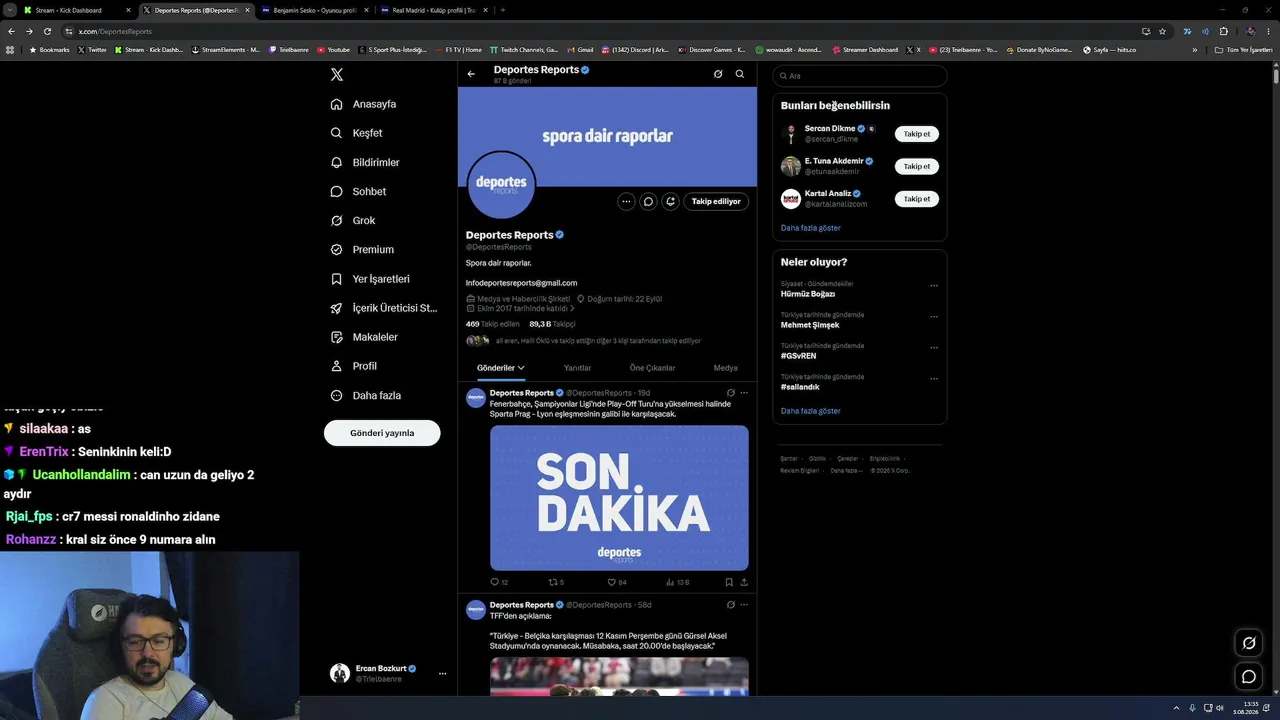Screen dimensions: 1280x720
Task: Click the Gönderi yayınla button
Action: click(382, 433)
